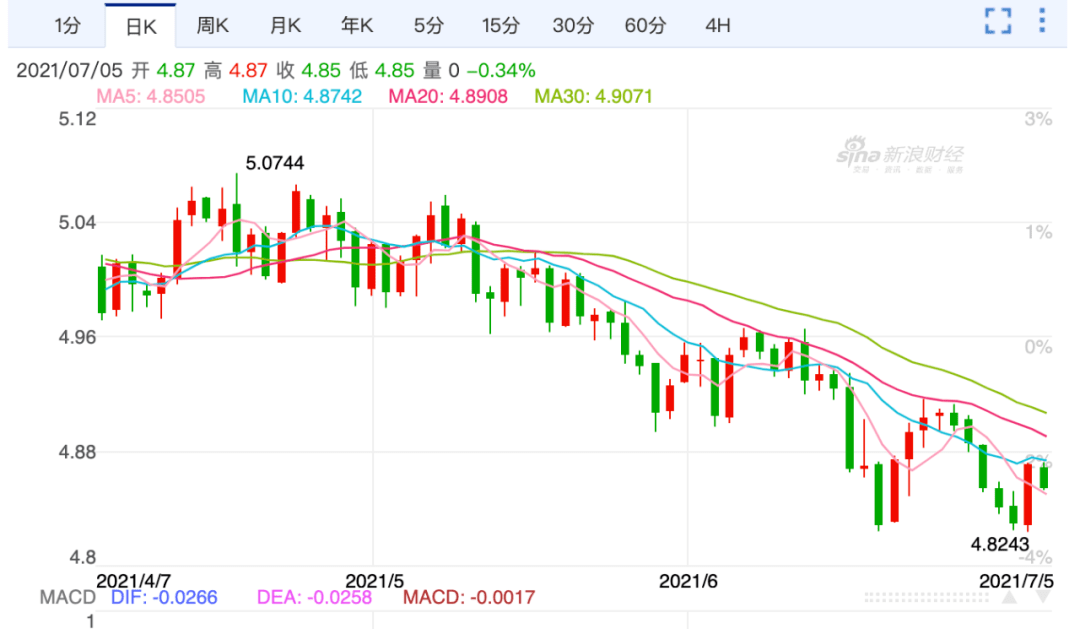Click the 2021/5 axis date label
Image resolution: width=1080 pixels, height=629 pixels.
(374, 581)
